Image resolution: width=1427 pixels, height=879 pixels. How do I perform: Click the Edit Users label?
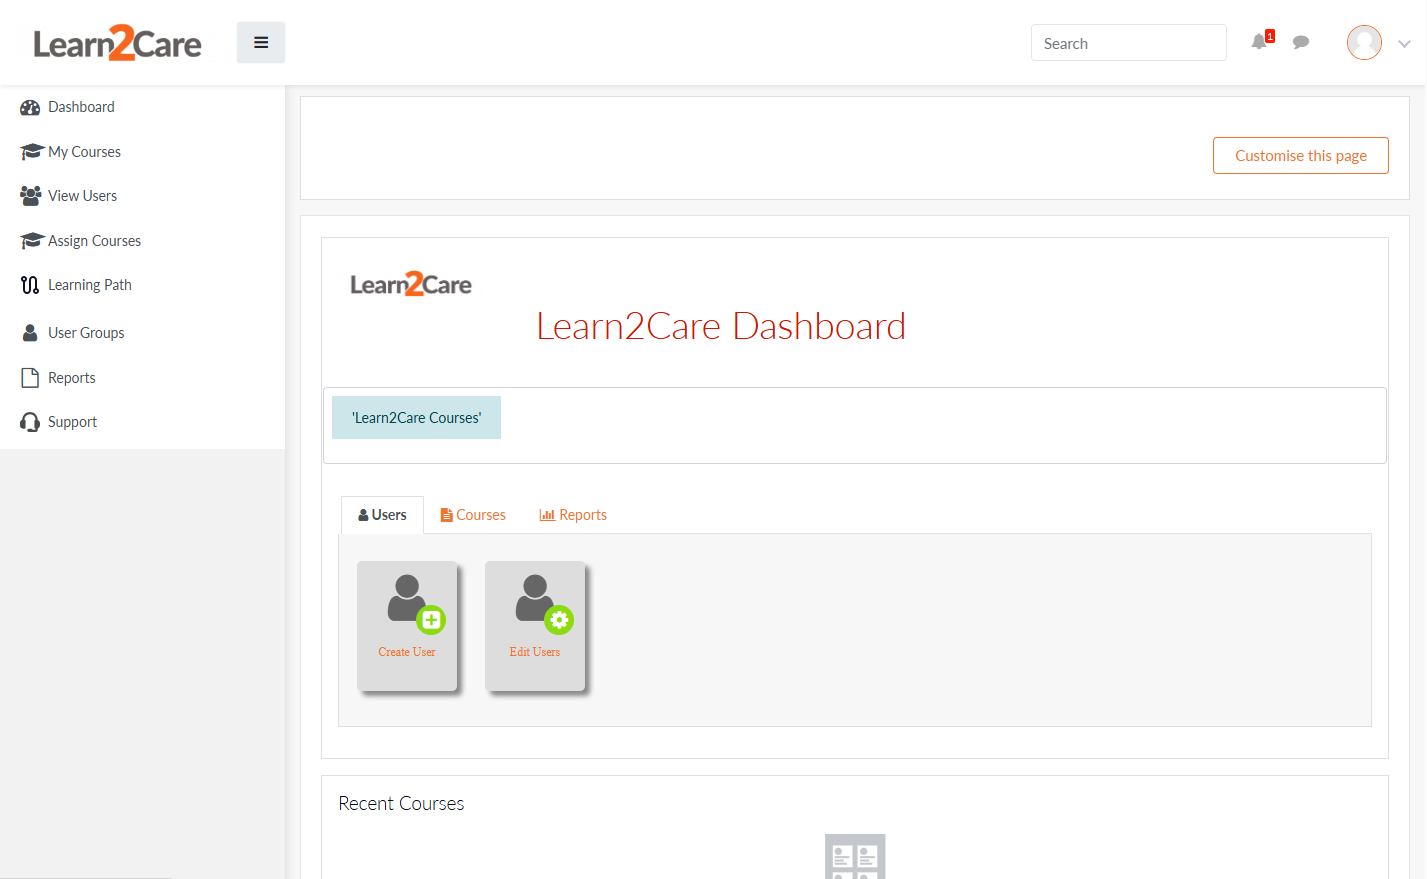click(535, 652)
